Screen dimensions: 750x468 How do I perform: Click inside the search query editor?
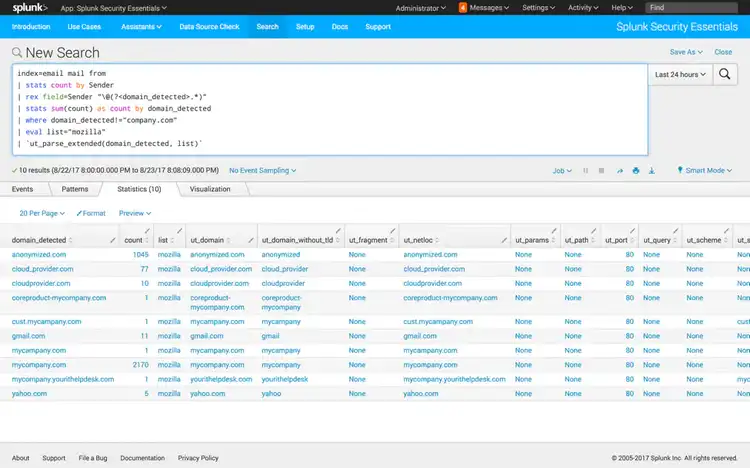330,110
